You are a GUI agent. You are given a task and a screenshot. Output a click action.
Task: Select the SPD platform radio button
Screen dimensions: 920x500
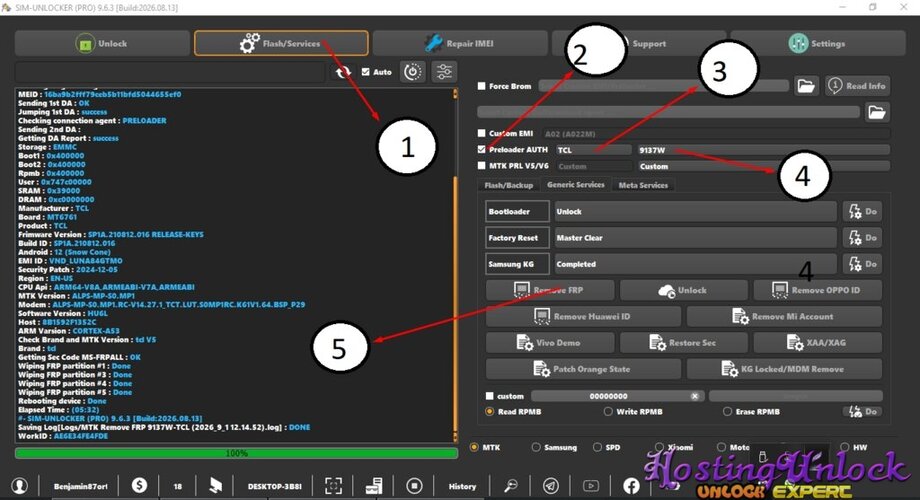pyautogui.click(x=597, y=447)
